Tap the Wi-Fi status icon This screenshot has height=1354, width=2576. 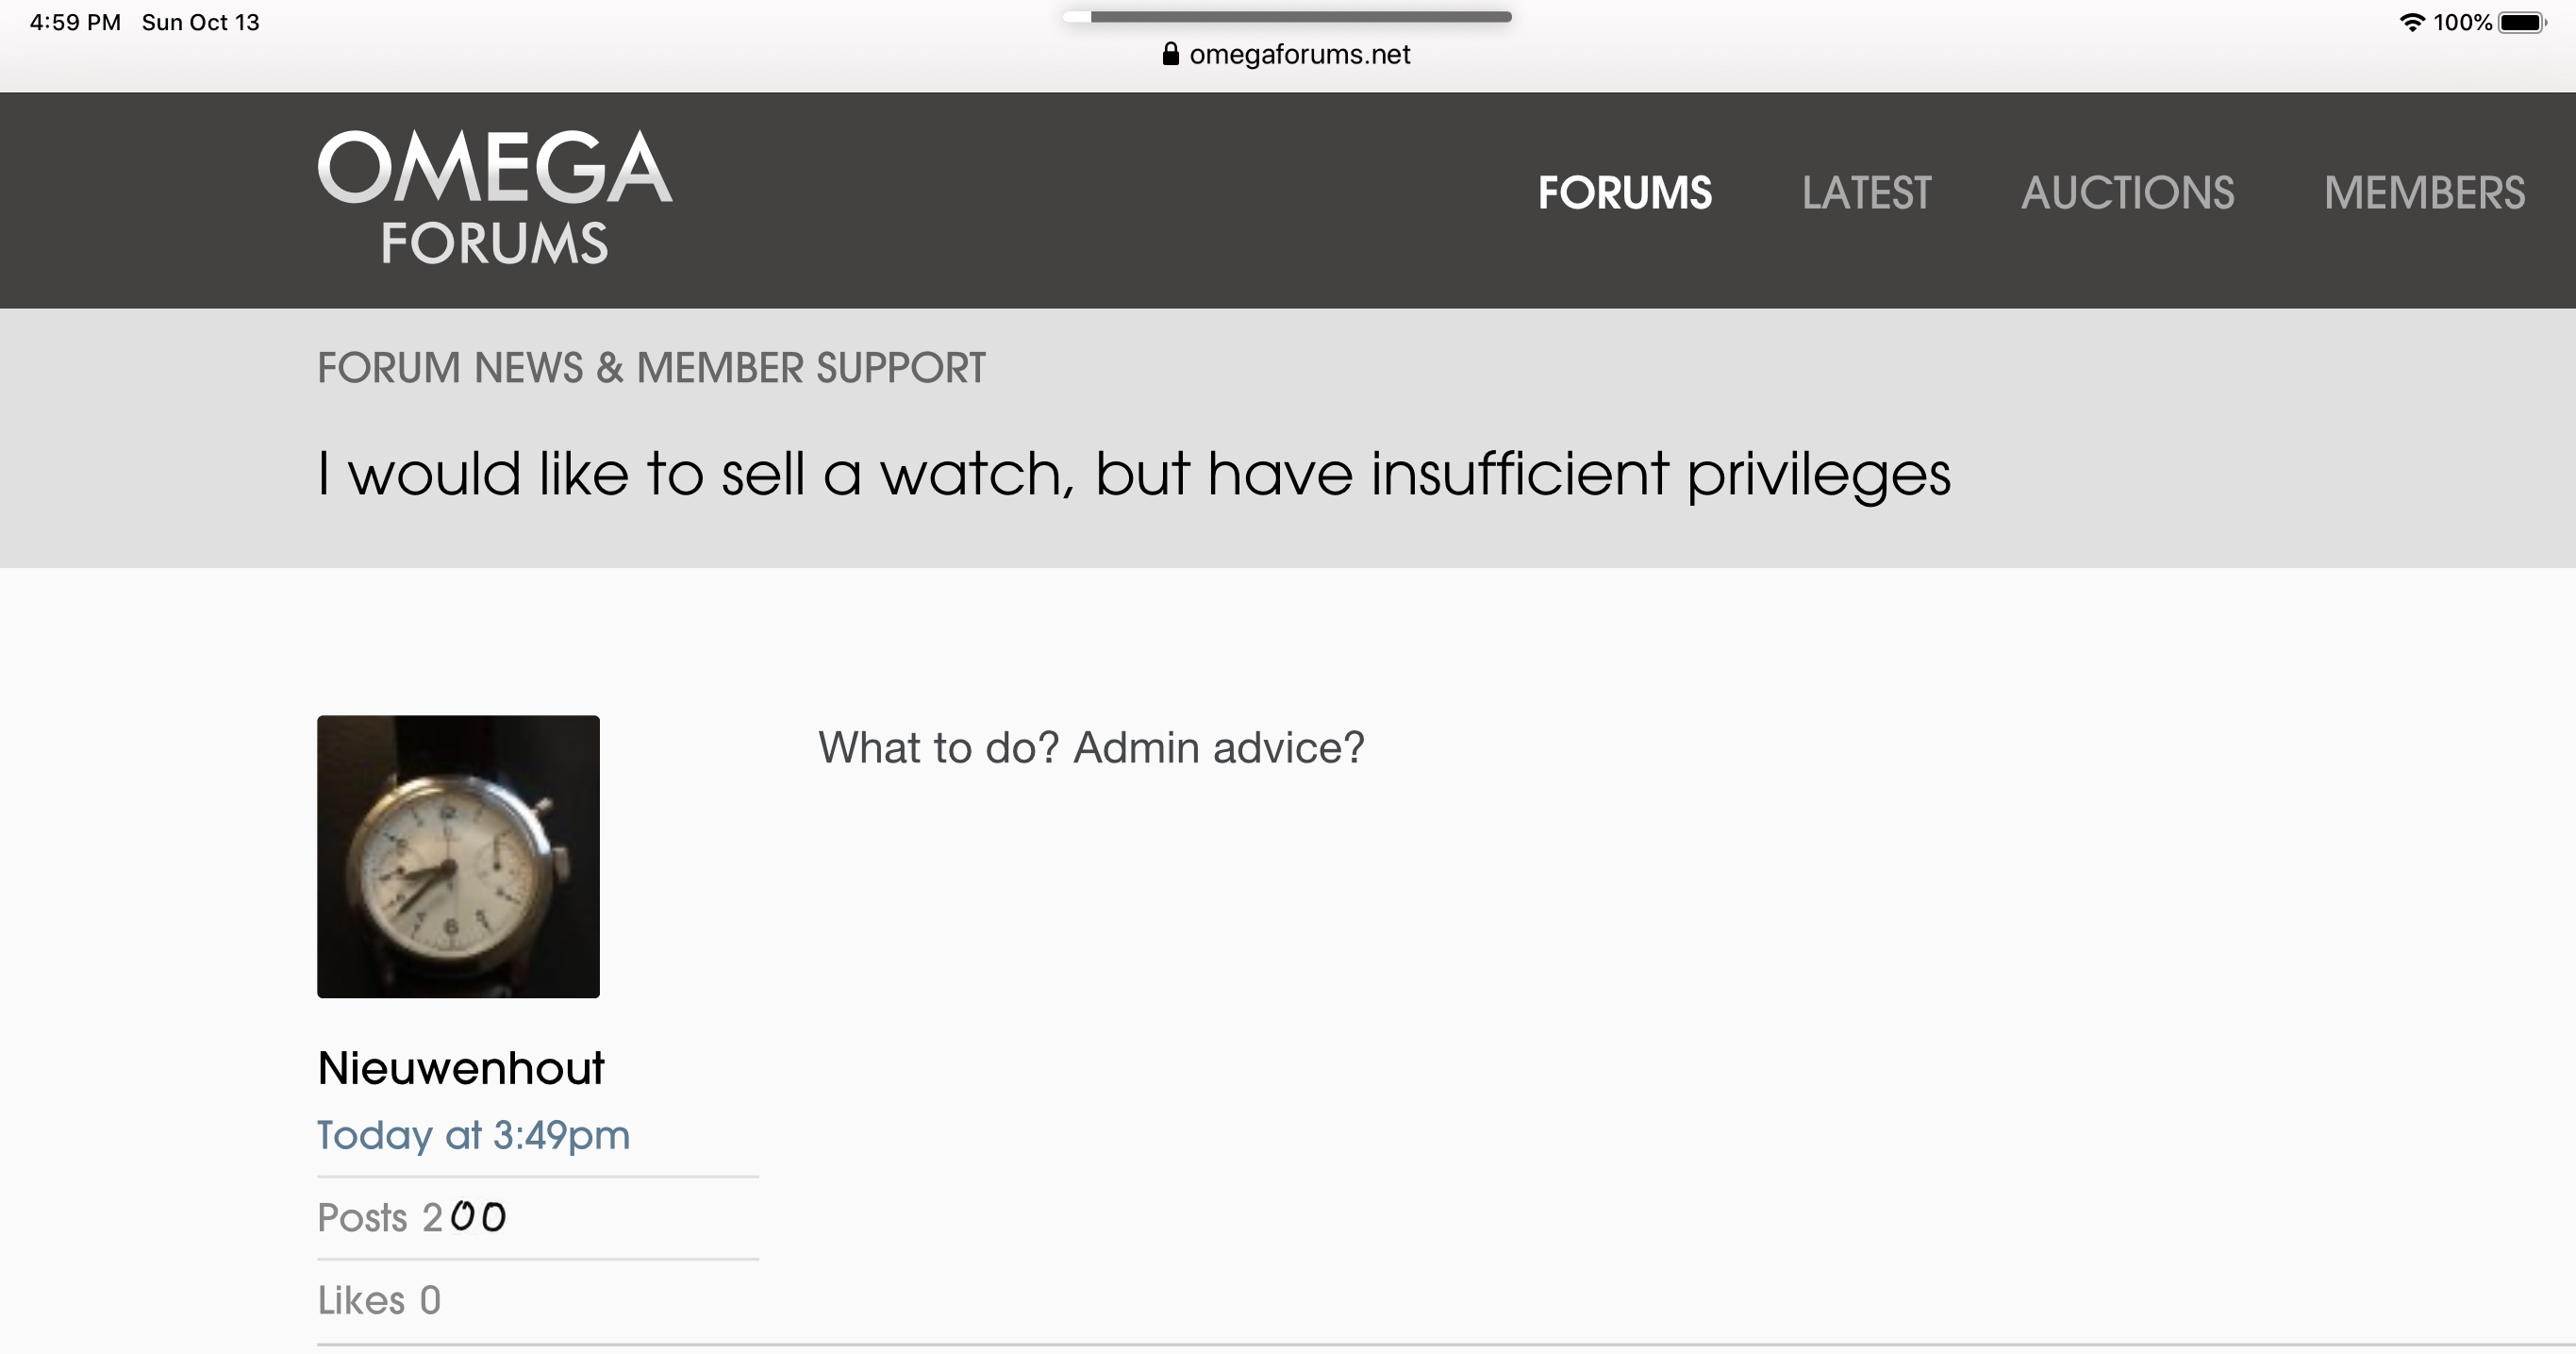(x=2412, y=22)
